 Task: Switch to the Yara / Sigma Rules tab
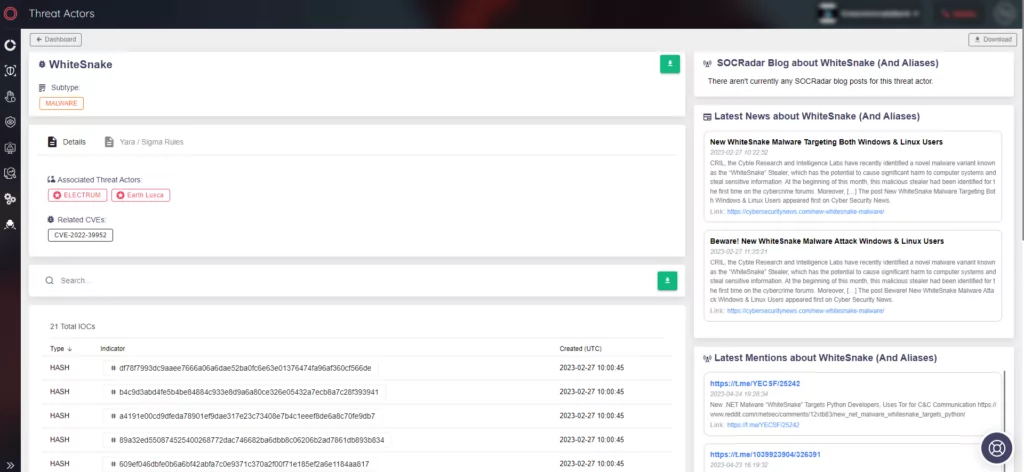click(144, 142)
